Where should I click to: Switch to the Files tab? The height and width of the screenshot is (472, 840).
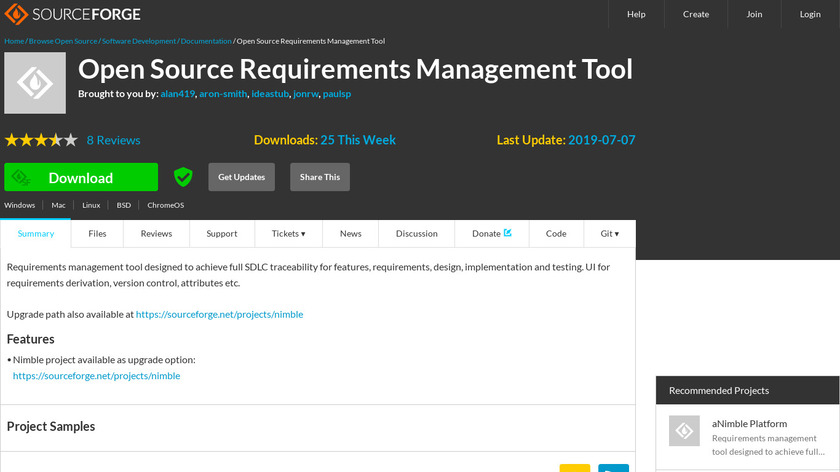(97, 234)
